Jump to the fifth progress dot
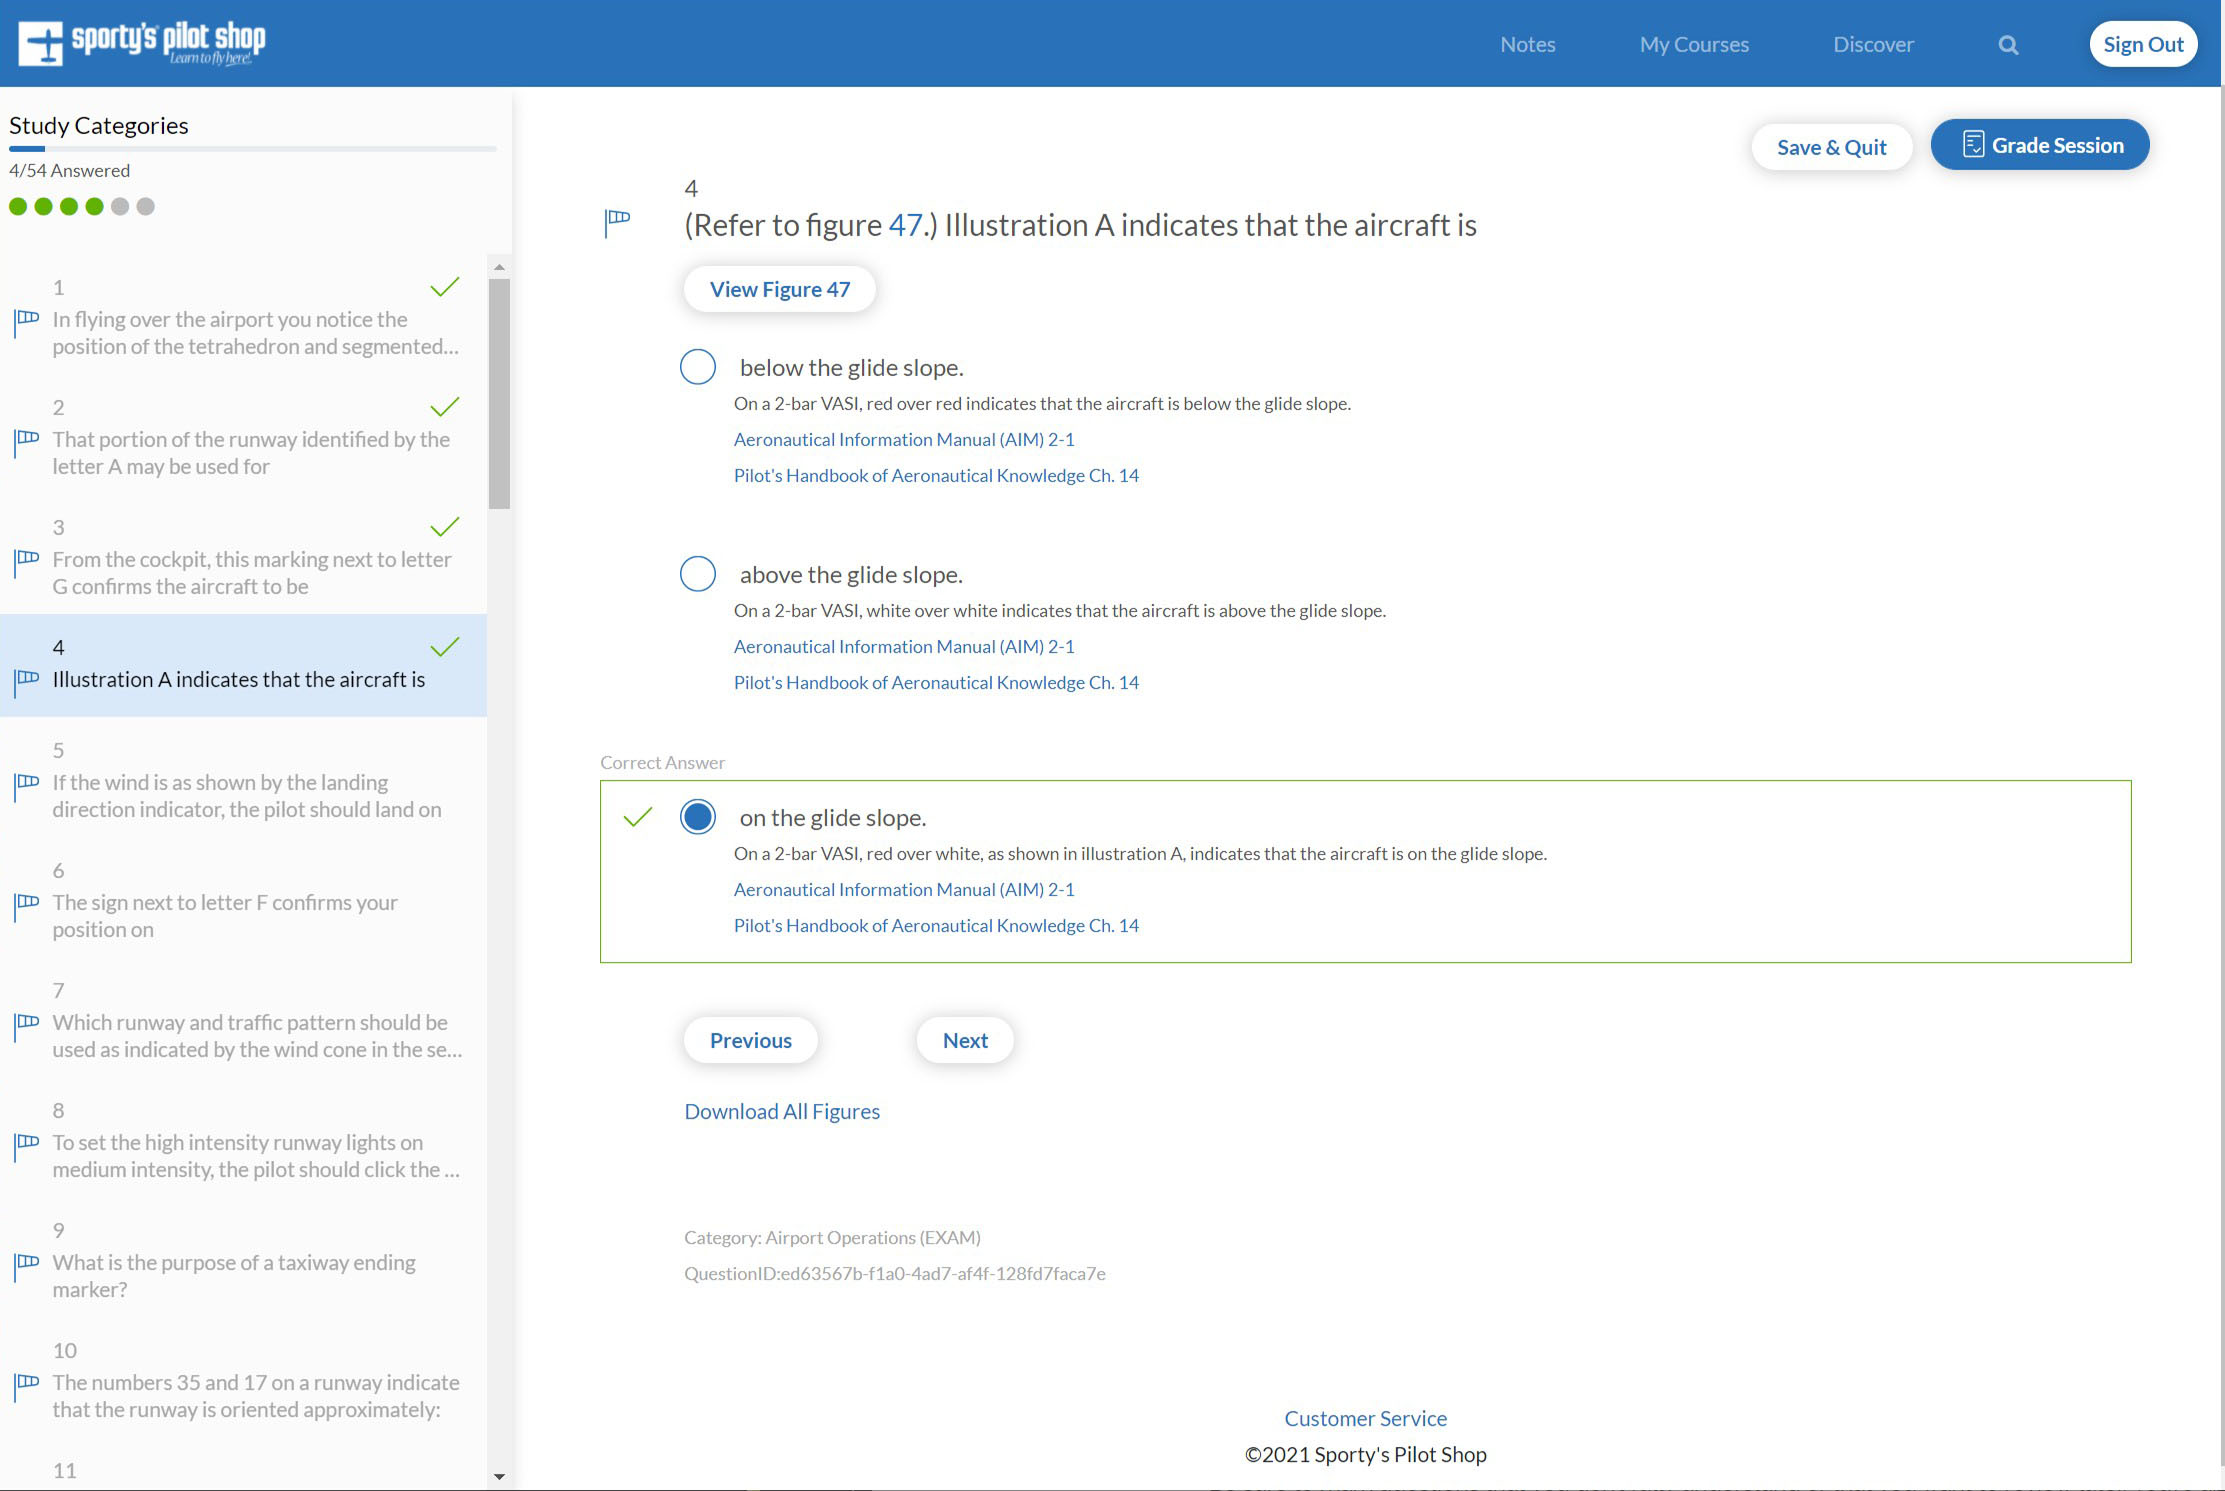2225x1491 pixels. click(120, 206)
